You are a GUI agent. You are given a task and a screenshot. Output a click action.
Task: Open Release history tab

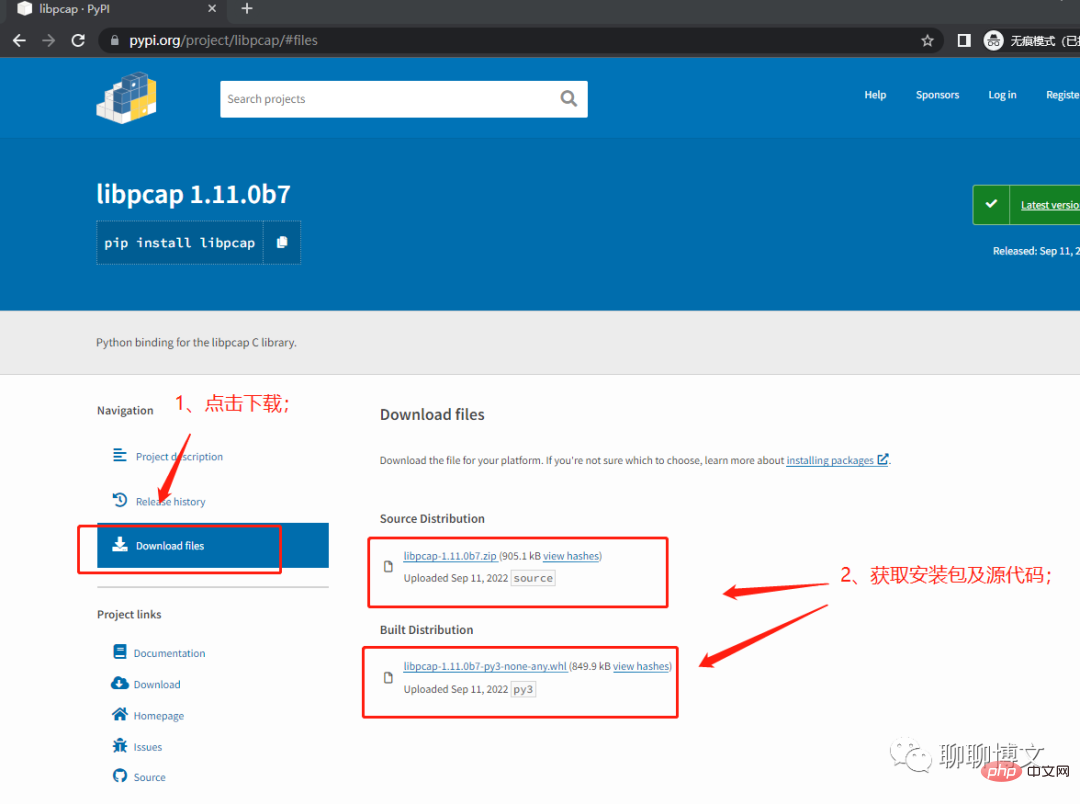pos(170,502)
